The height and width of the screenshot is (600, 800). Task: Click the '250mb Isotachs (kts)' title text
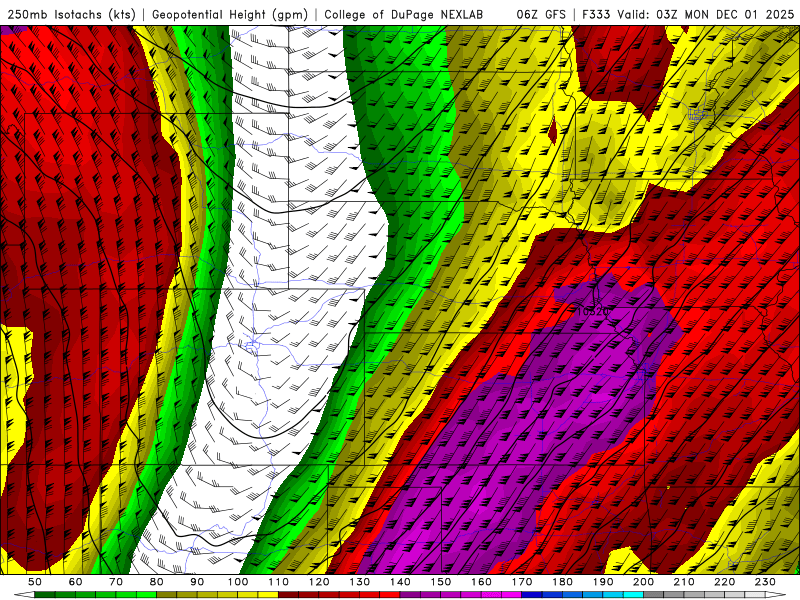coord(71,14)
